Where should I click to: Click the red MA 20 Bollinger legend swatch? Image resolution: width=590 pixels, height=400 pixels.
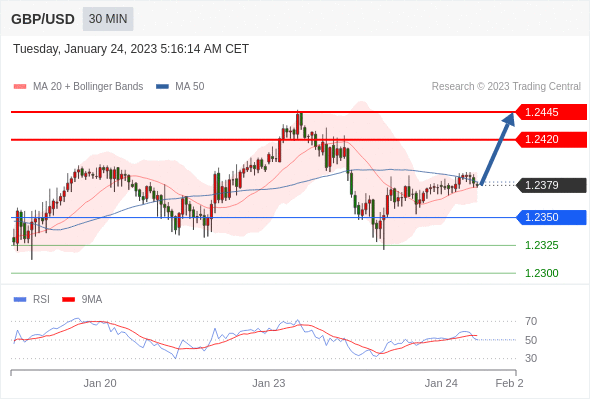pos(20,87)
